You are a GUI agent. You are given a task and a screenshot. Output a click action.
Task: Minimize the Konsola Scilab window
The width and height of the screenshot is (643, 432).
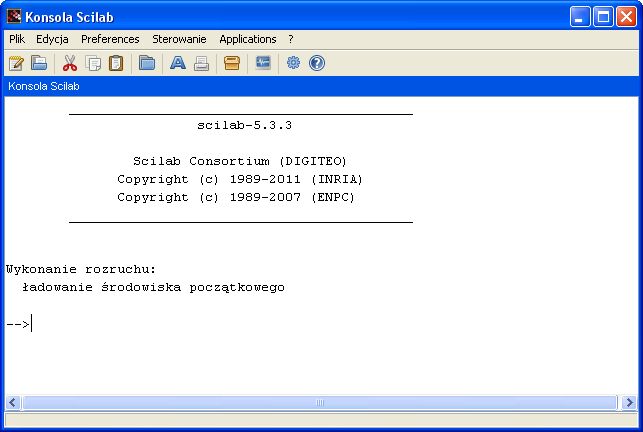coord(580,17)
